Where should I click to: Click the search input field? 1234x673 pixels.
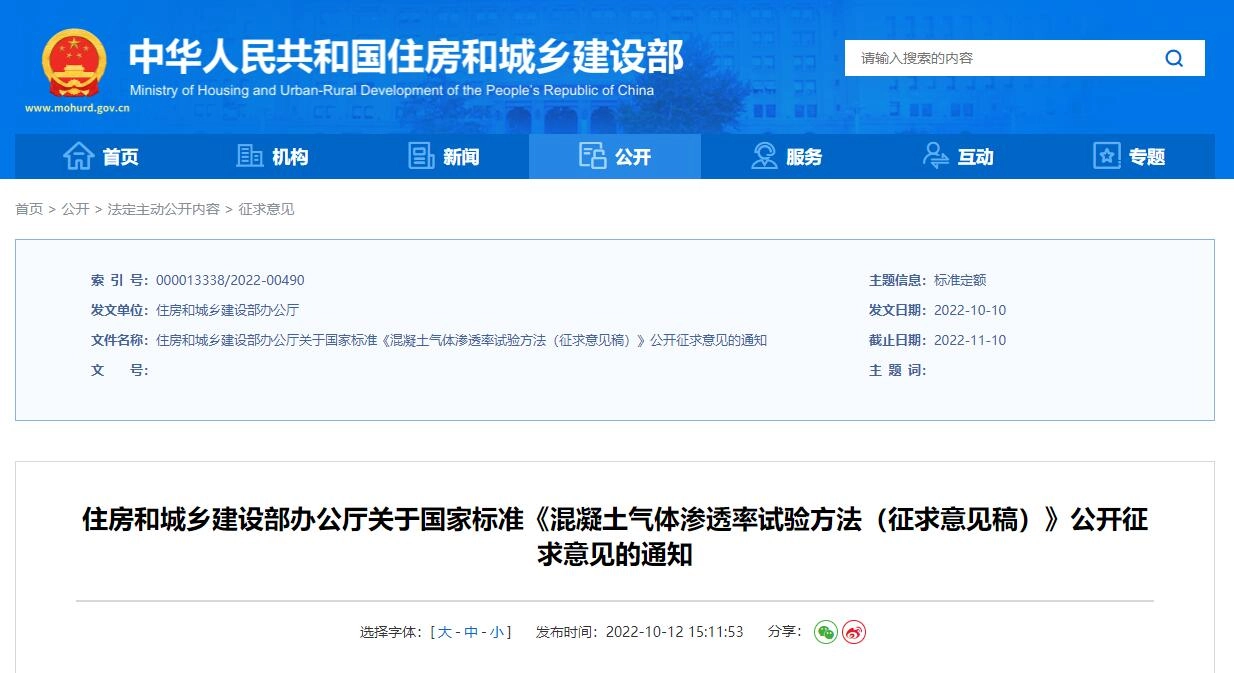click(x=1000, y=58)
